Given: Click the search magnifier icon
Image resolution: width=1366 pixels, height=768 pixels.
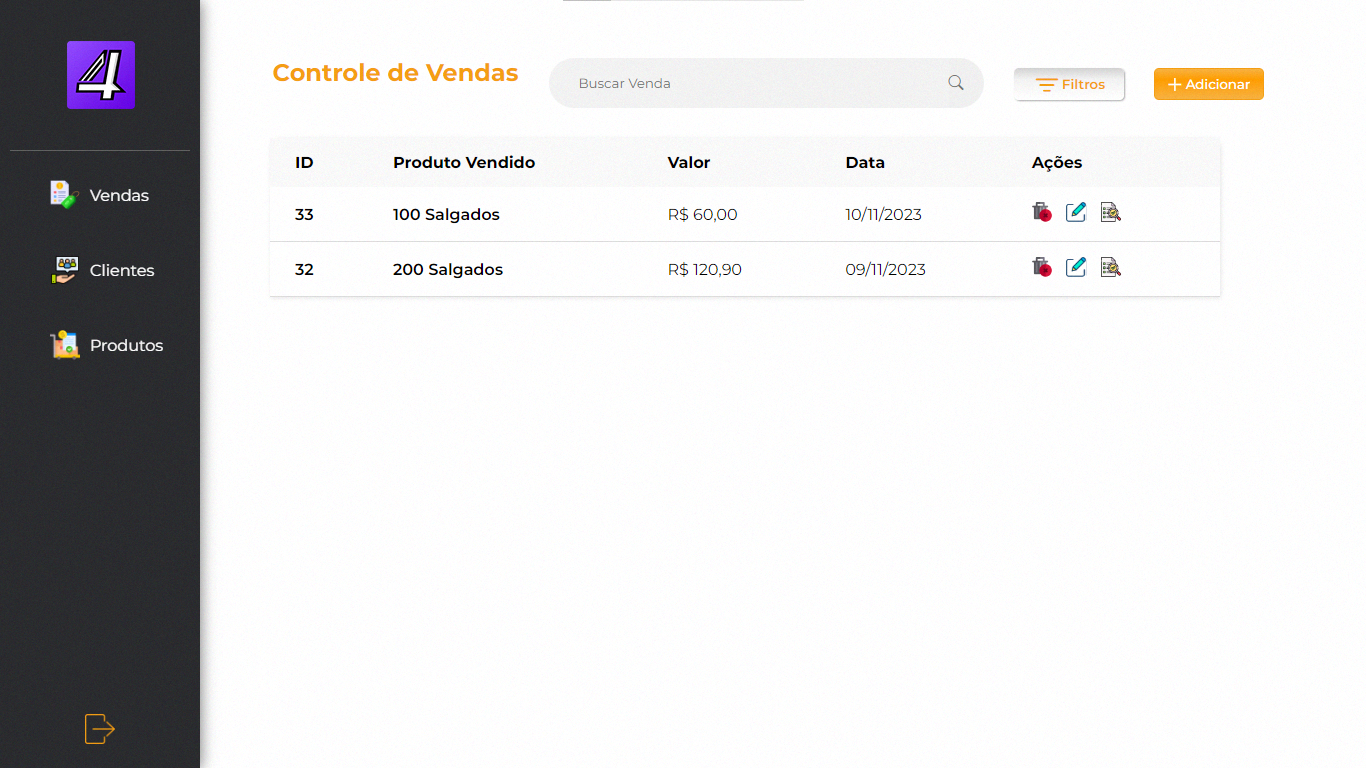Looking at the screenshot, I should 956,83.
